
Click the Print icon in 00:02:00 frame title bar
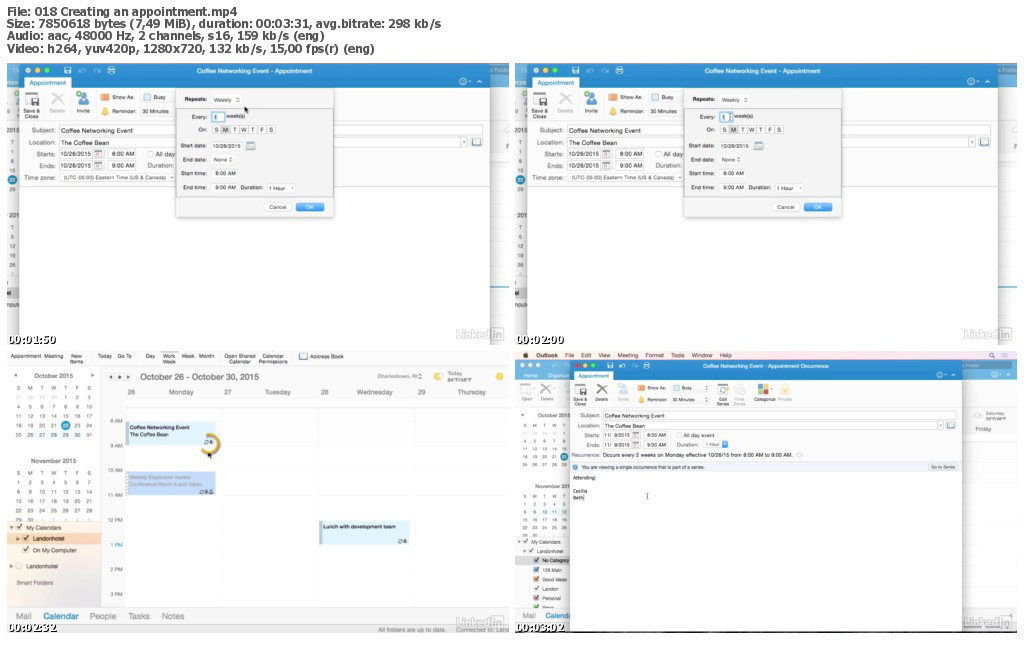click(x=619, y=71)
